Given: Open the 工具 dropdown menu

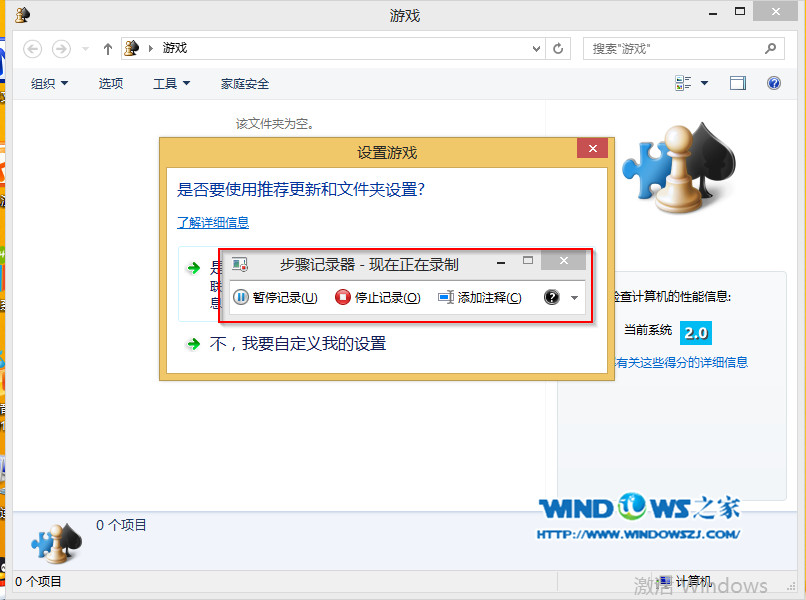Looking at the screenshot, I should pos(171,84).
